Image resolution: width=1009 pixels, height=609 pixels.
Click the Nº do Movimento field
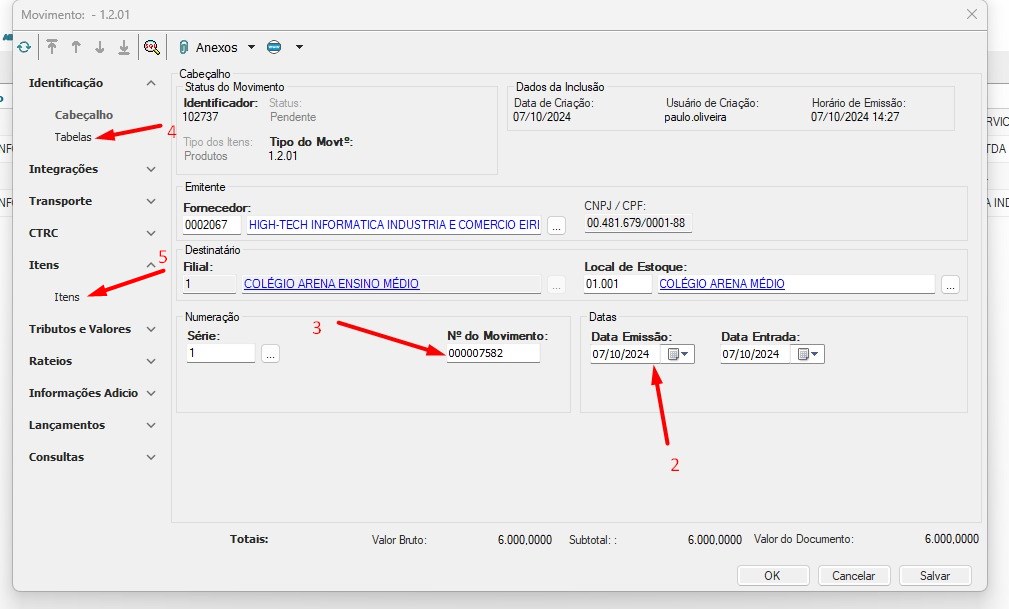click(x=493, y=354)
